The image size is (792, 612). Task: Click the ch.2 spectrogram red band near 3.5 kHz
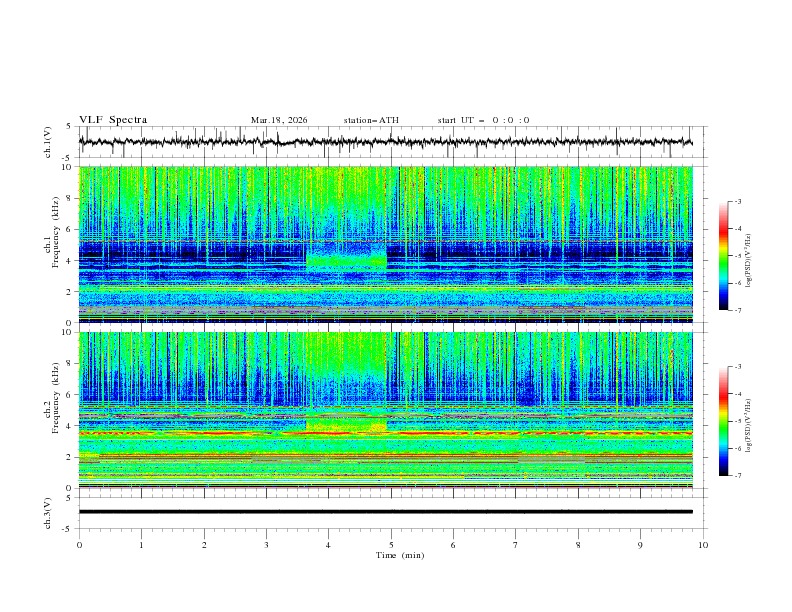coord(385,433)
